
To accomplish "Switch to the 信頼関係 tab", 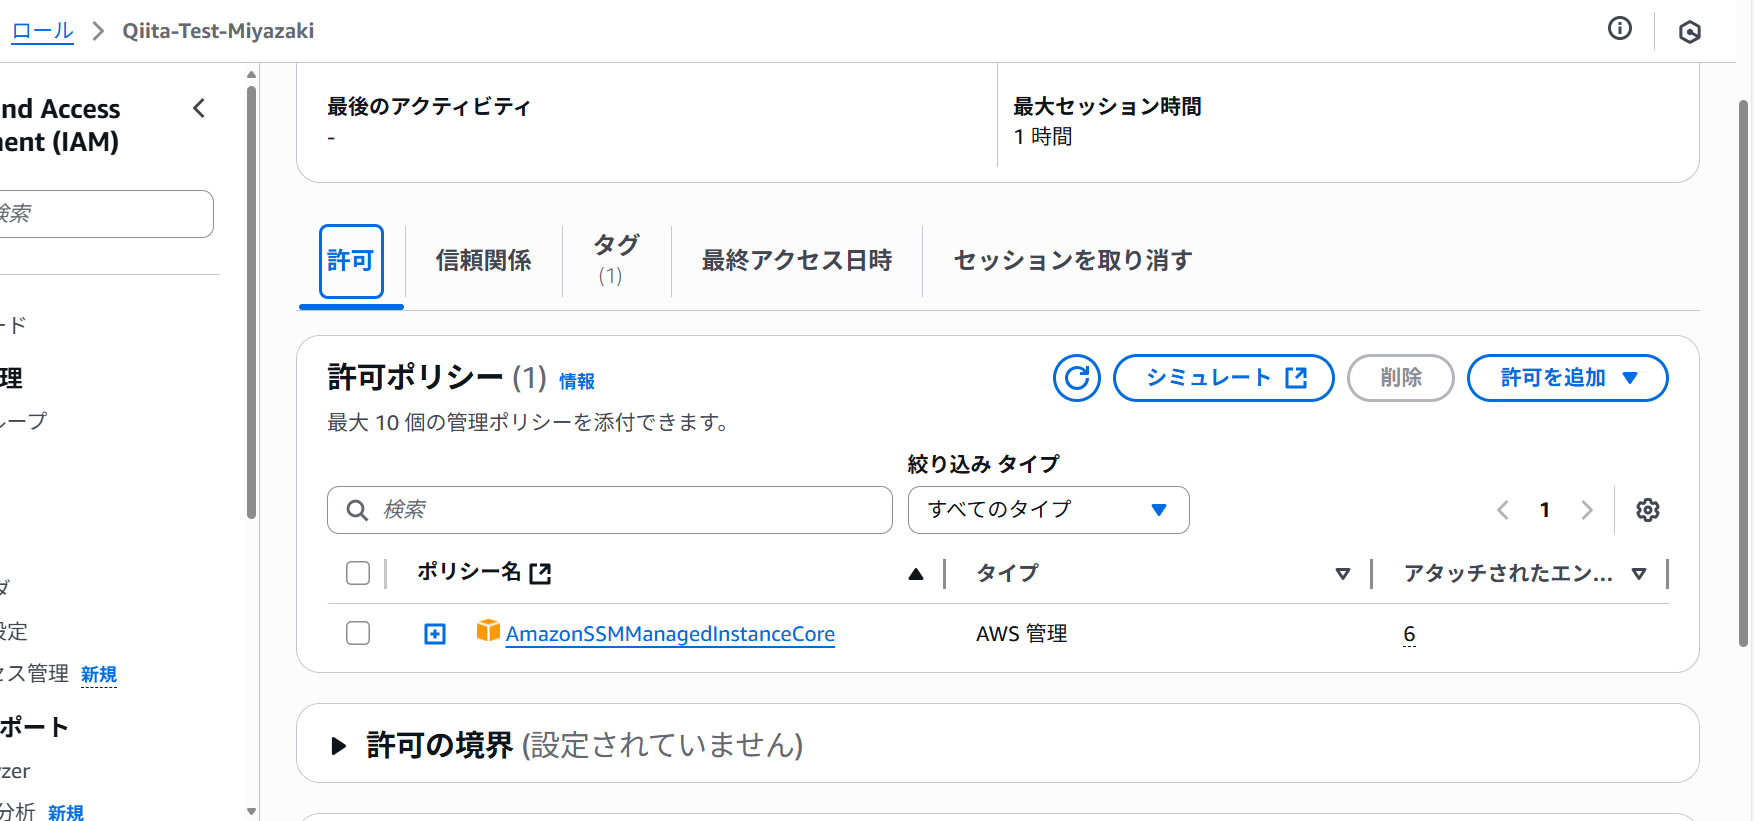I will click(484, 261).
